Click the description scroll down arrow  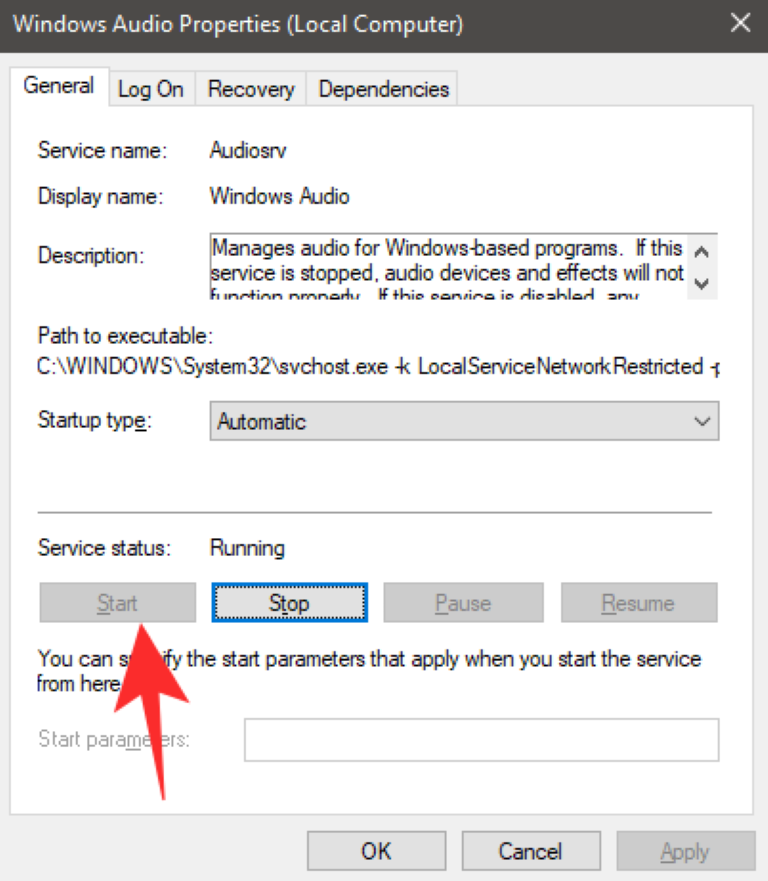click(x=702, y=283)
